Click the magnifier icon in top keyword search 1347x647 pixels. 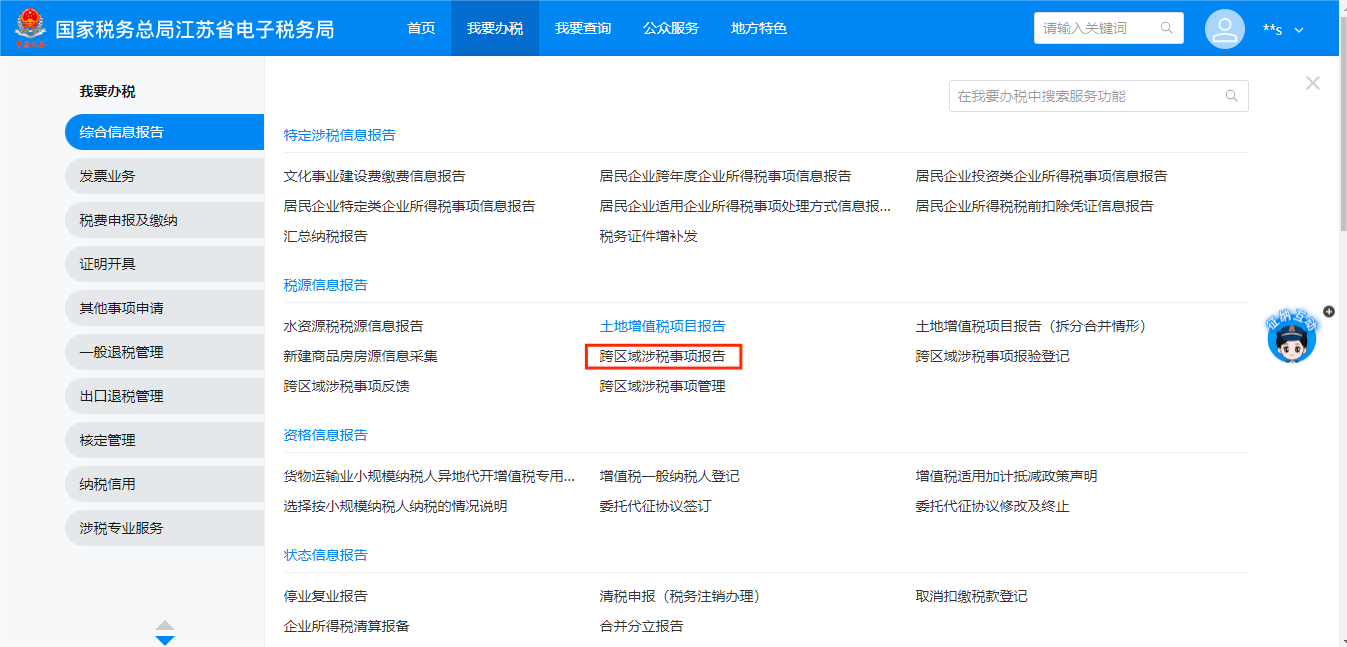[1166, 28]
